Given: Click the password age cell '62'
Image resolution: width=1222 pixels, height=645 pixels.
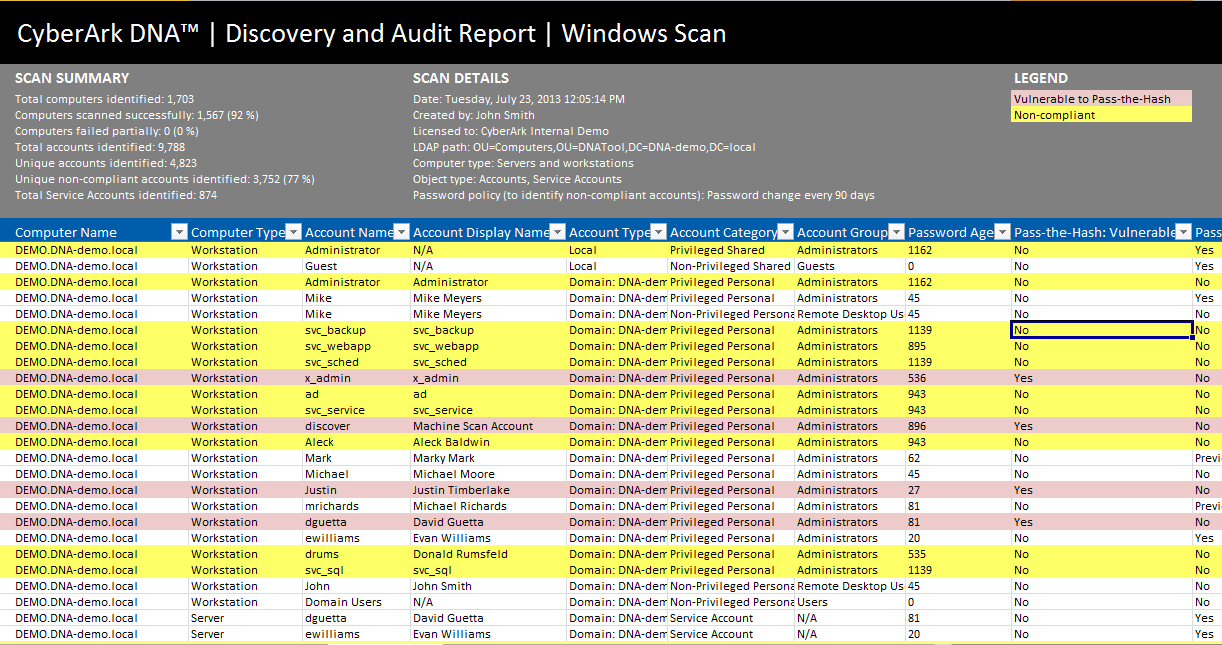Looking at the screenshot, I should pyautogui.click(x=958, y=458).
